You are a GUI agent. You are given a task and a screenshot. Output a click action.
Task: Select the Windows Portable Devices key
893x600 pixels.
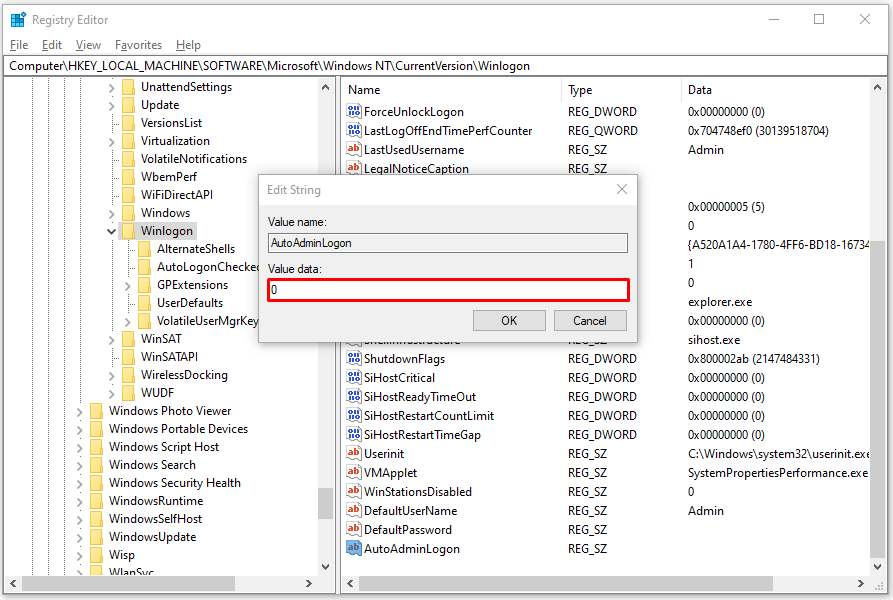(x=179, y=429)
